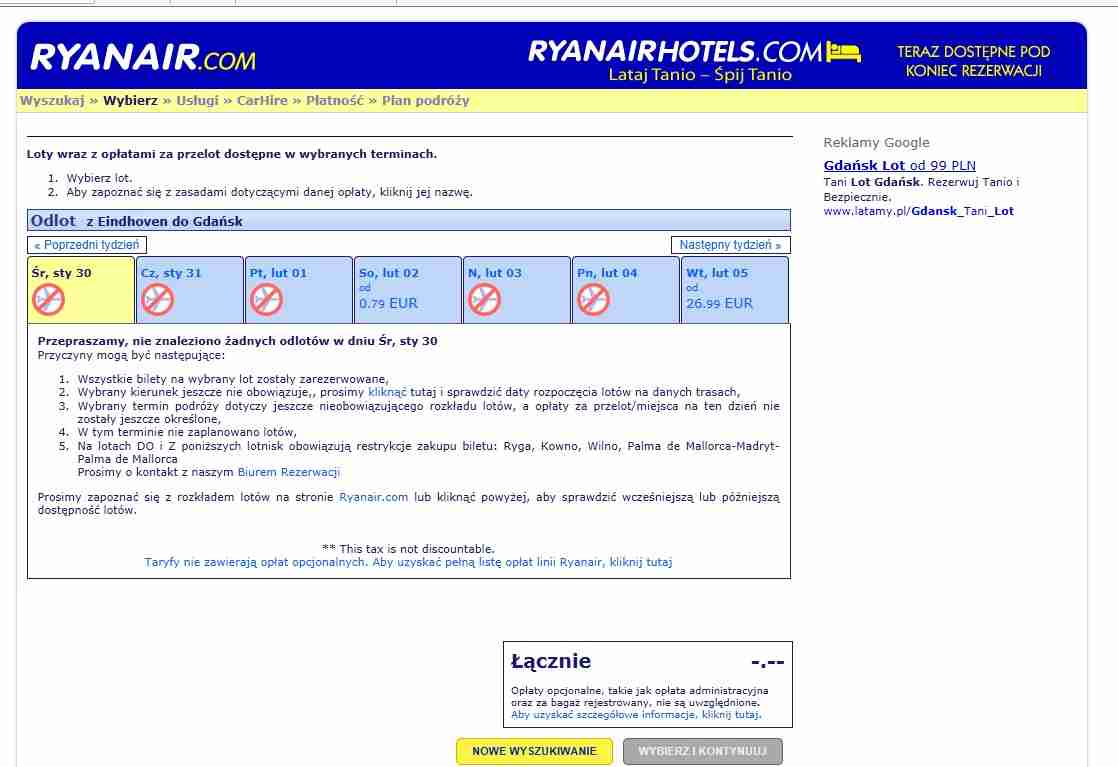The height and width of the screenshot is (767, 1118).
Task: Open the 'Taryfy nie zawierają opłat opcjonalnych' link
Action: point(408,562)
